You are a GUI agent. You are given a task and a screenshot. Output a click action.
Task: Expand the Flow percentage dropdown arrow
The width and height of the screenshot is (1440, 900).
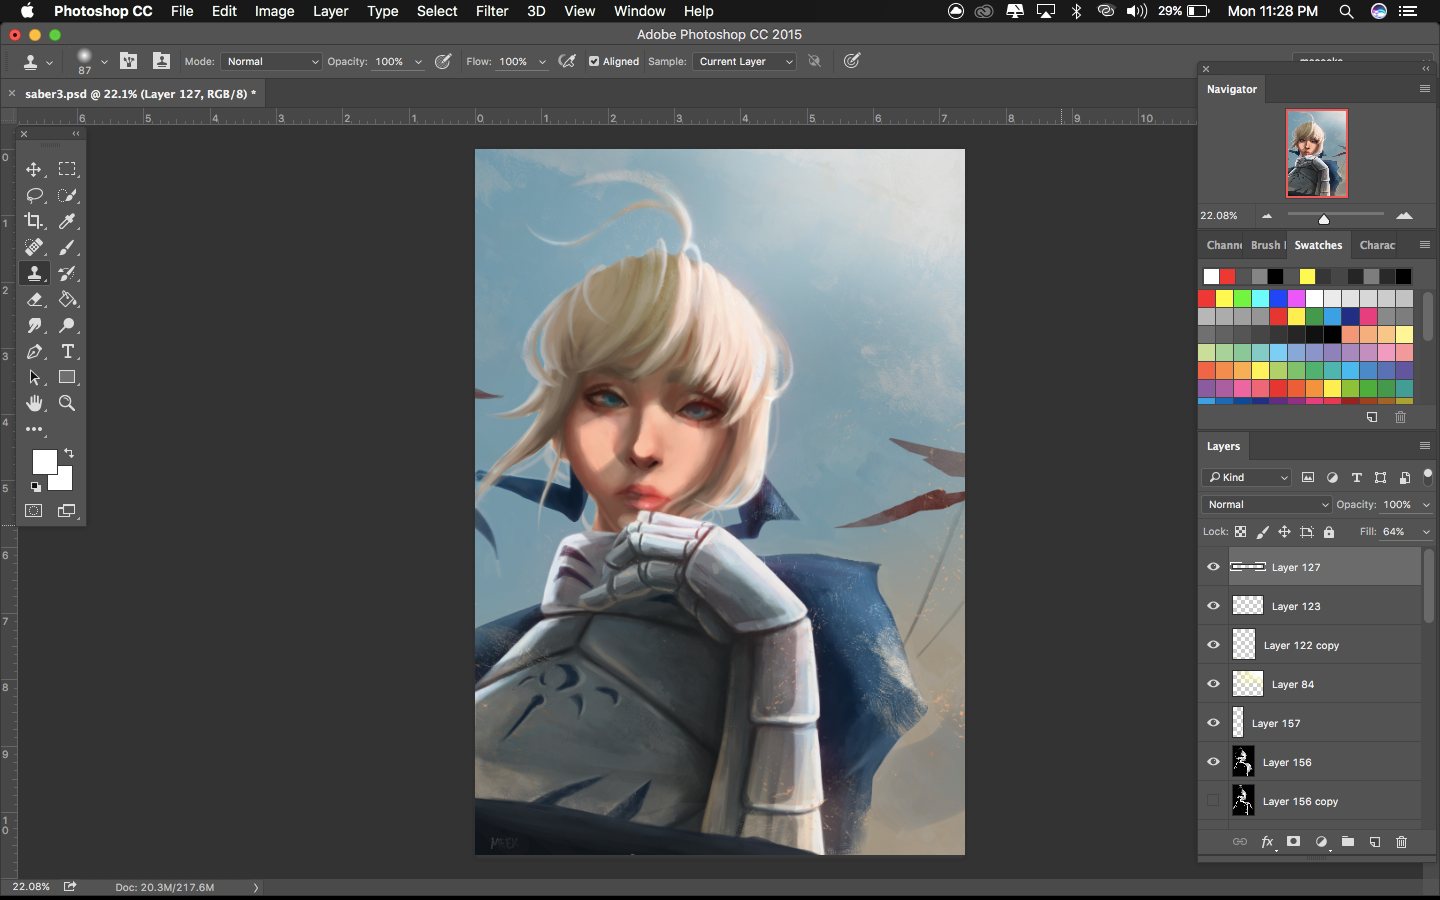[542, 62]
